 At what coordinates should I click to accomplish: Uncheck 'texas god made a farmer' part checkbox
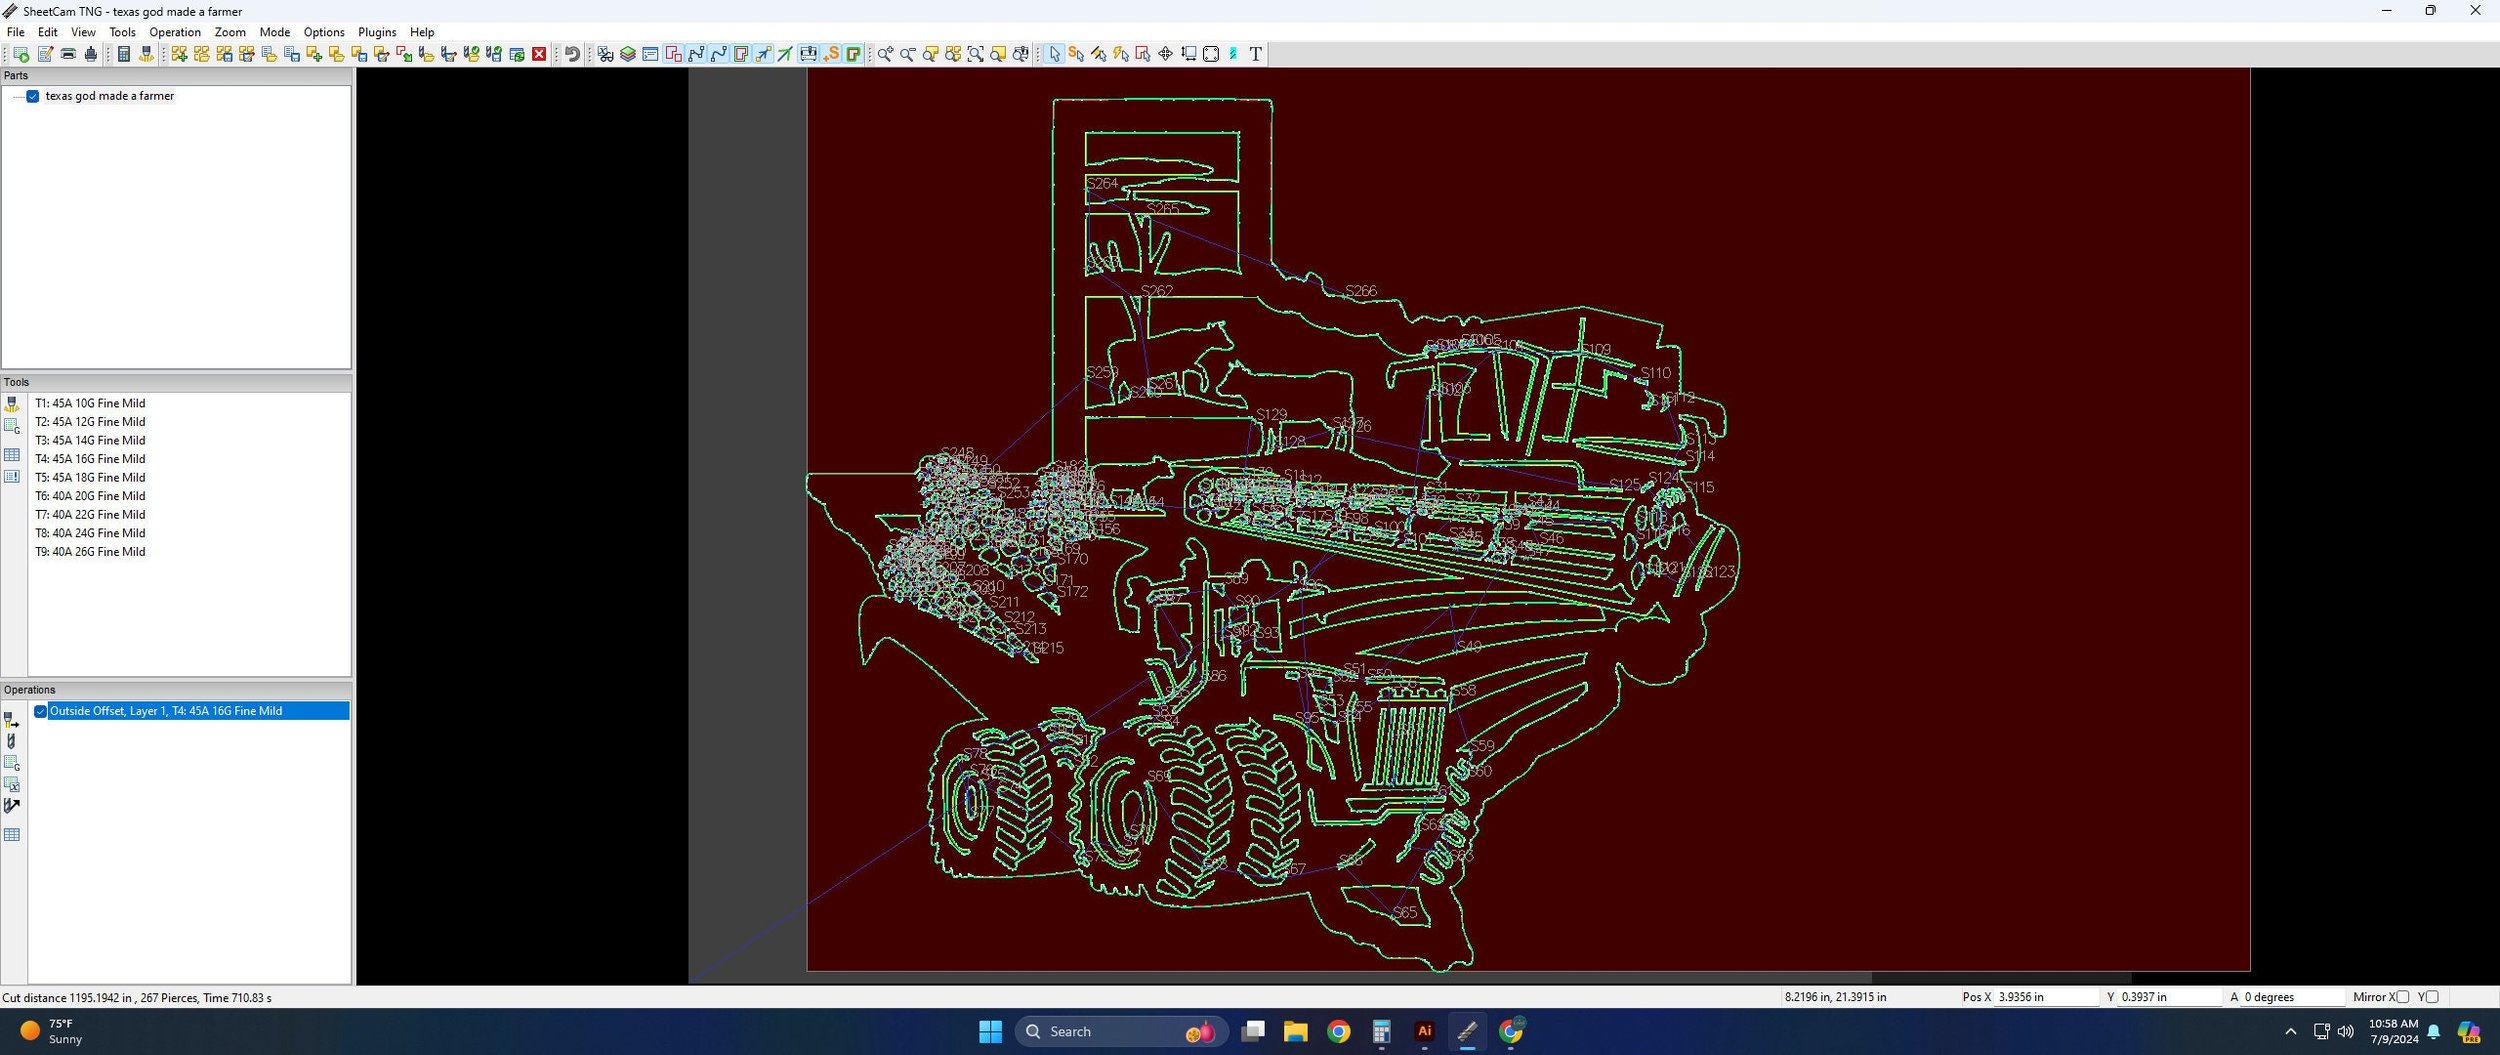[x=33, y=97]
